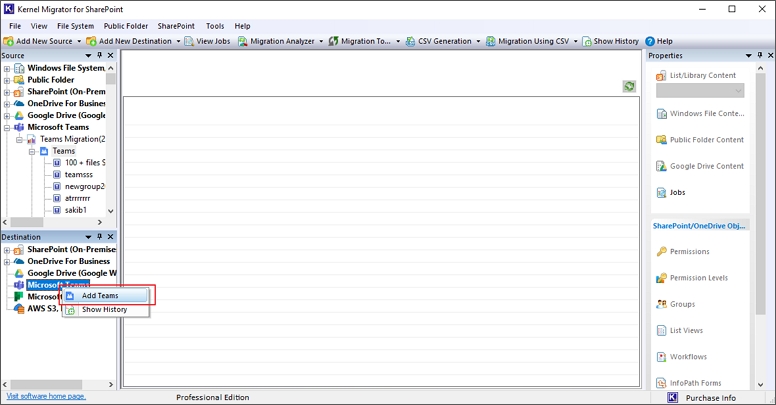The image size is (776, 405).
Task: Open Jobs in the Properties panel
Action: coord(671,192)
